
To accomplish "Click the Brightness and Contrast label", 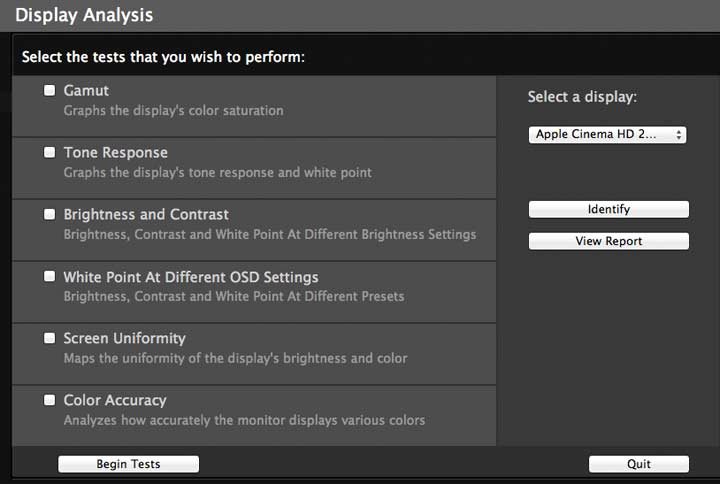I will (x=146, y=214).
